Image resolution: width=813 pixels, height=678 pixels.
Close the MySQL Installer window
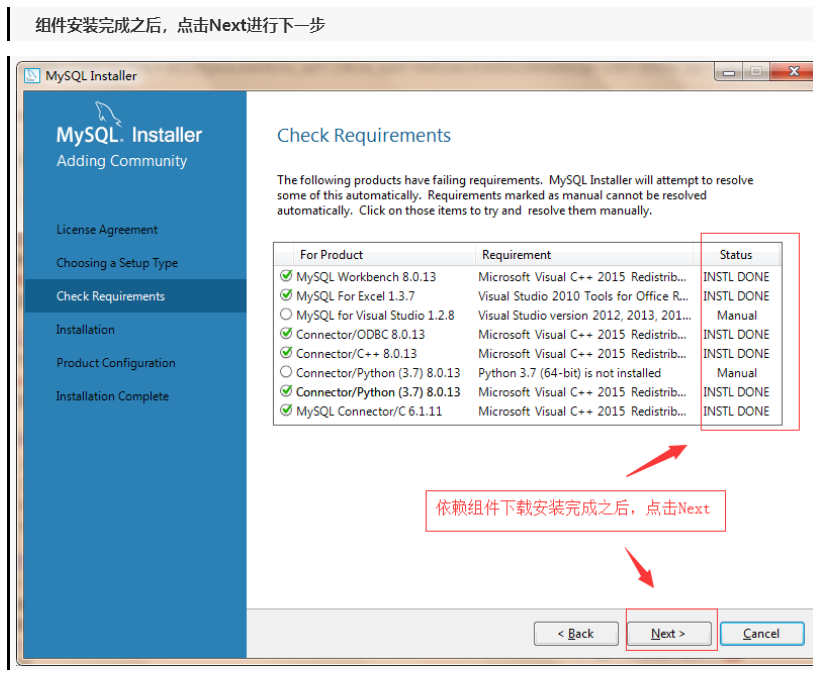(x=793, y=72)
